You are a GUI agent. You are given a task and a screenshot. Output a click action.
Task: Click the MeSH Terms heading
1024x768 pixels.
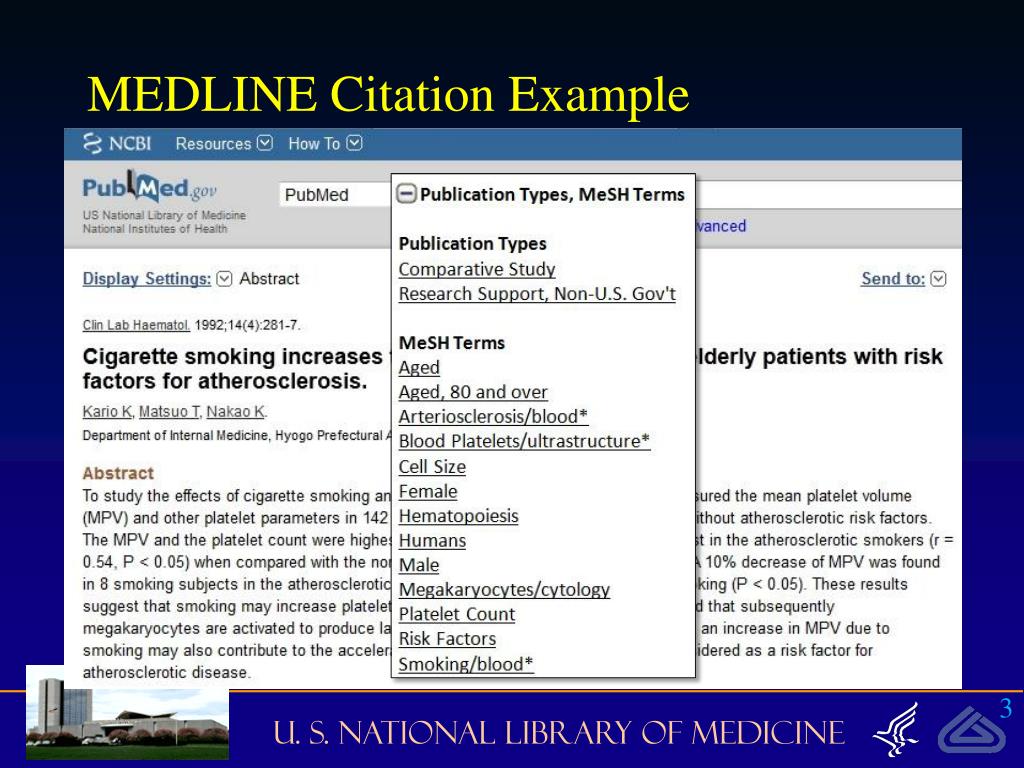452,343
